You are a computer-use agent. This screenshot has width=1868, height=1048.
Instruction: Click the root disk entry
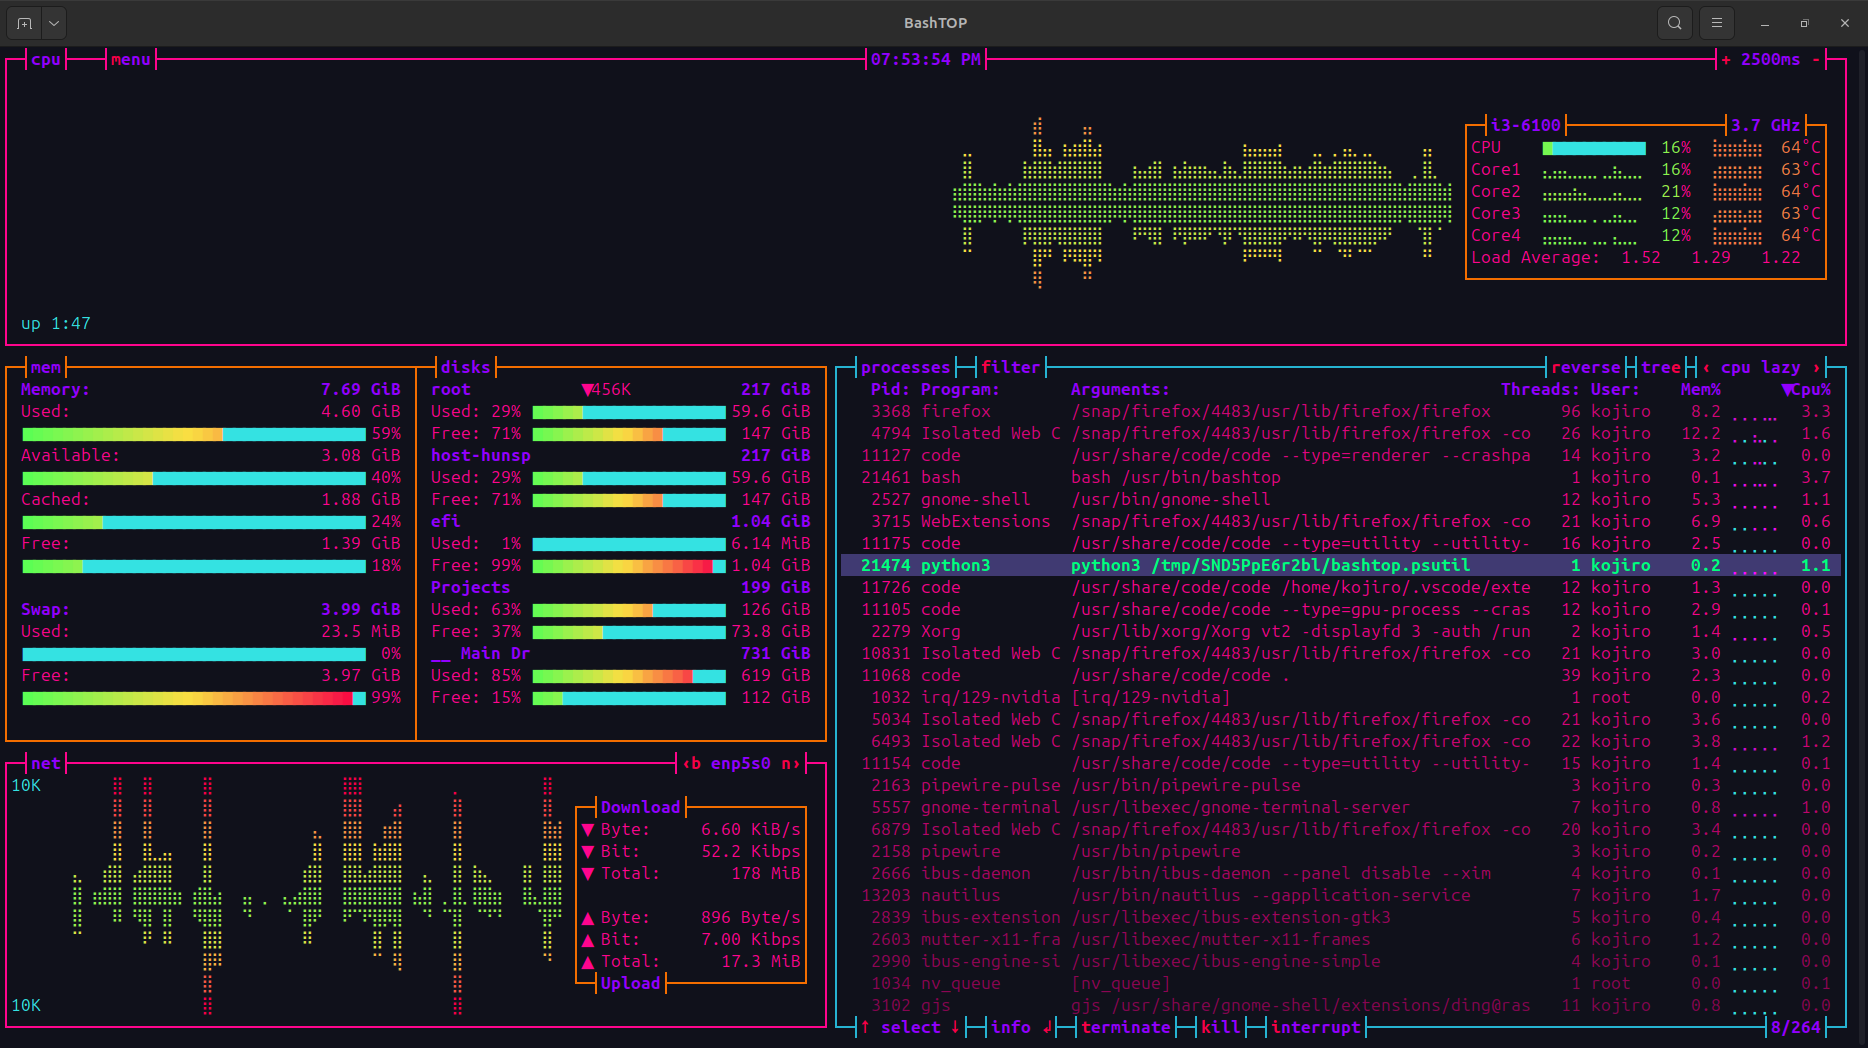pyautogui.click(x=451, y=390)
